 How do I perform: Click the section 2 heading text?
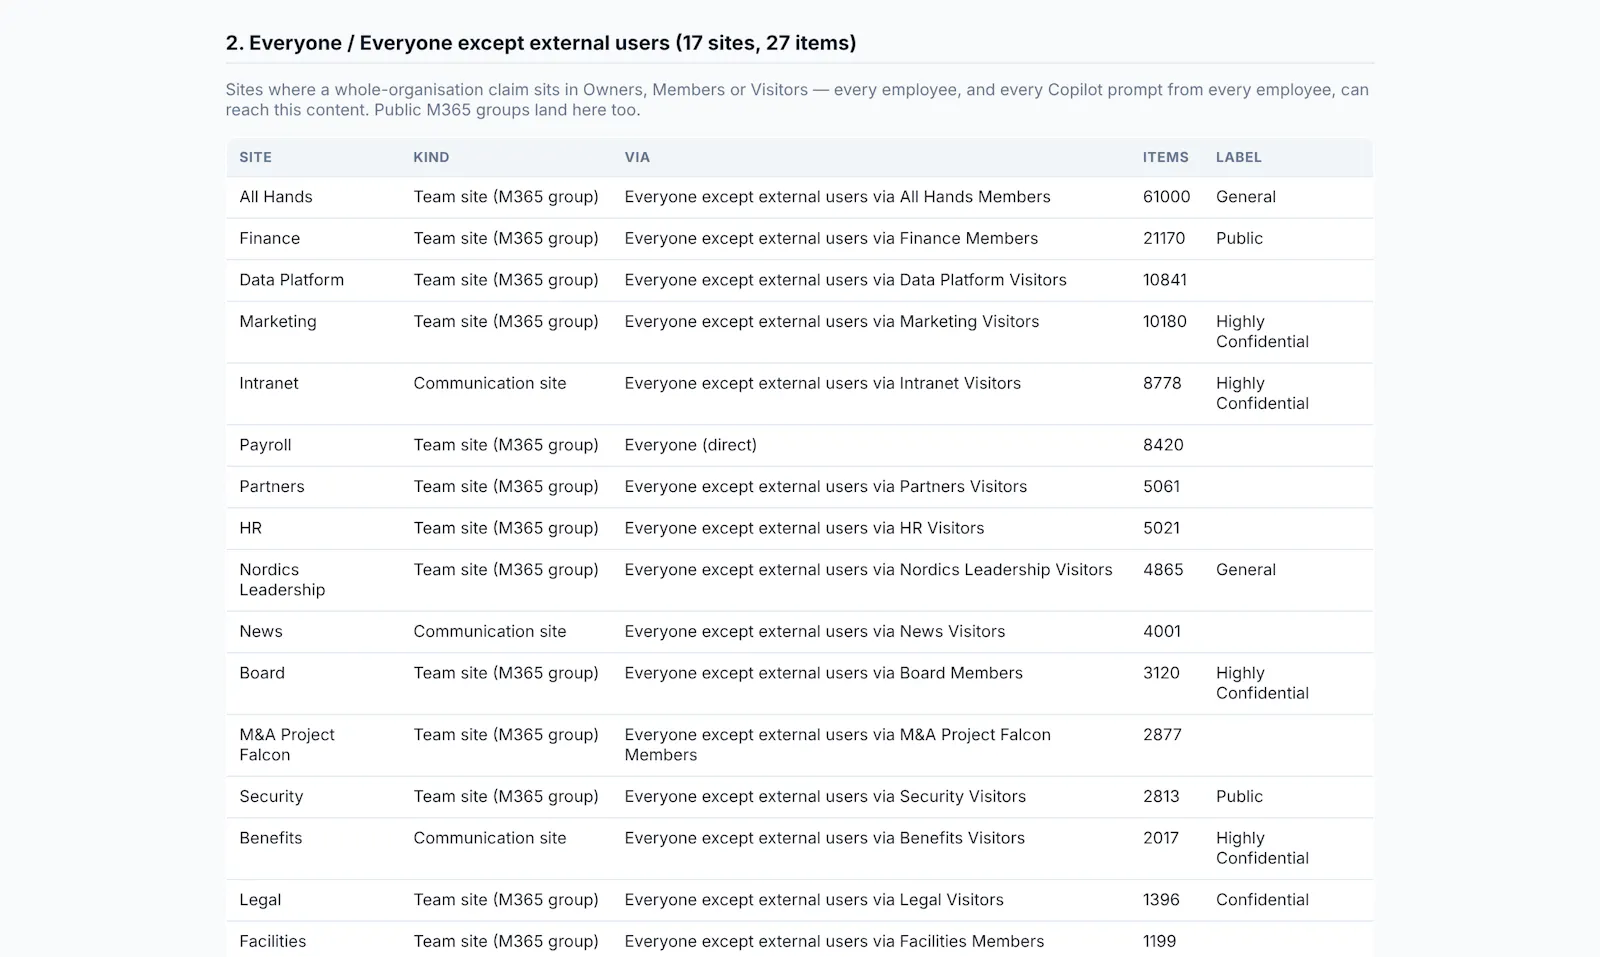[541, 42]
